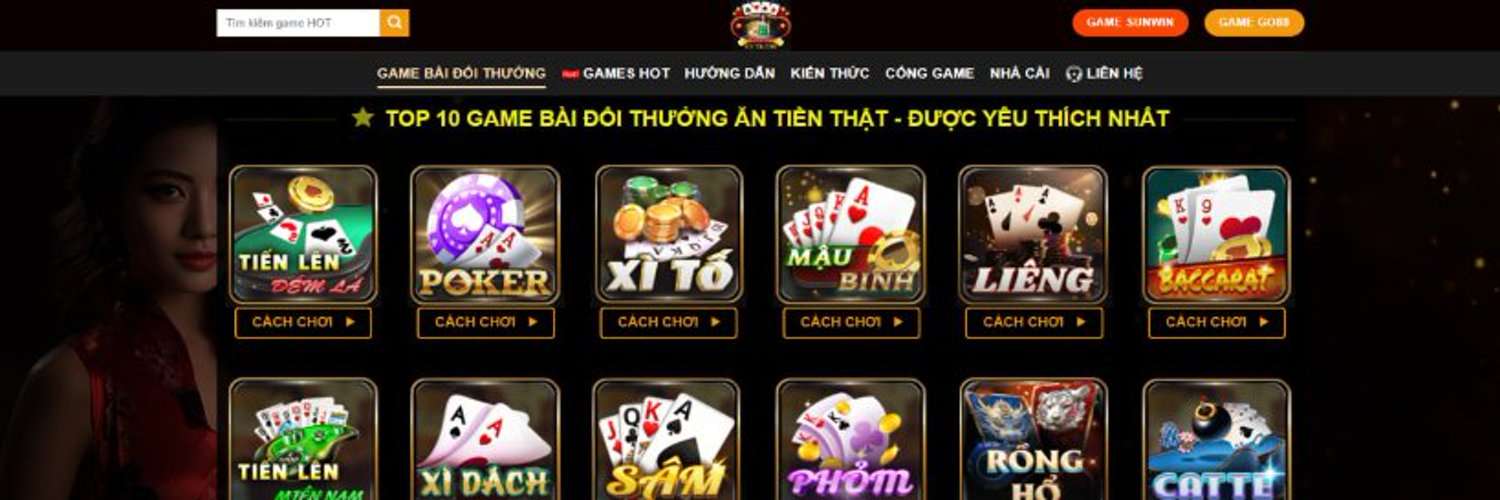Screen dimensions: 1500x500
Task: Open the Game Bài Đổi Thưởng menu item
Action: point(461,73)
